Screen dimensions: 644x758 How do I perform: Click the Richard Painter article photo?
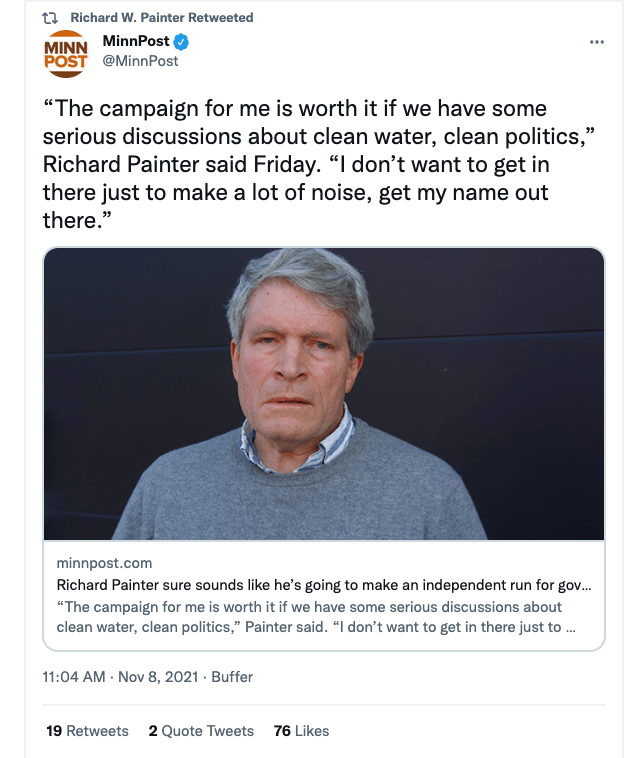[323, 393]
